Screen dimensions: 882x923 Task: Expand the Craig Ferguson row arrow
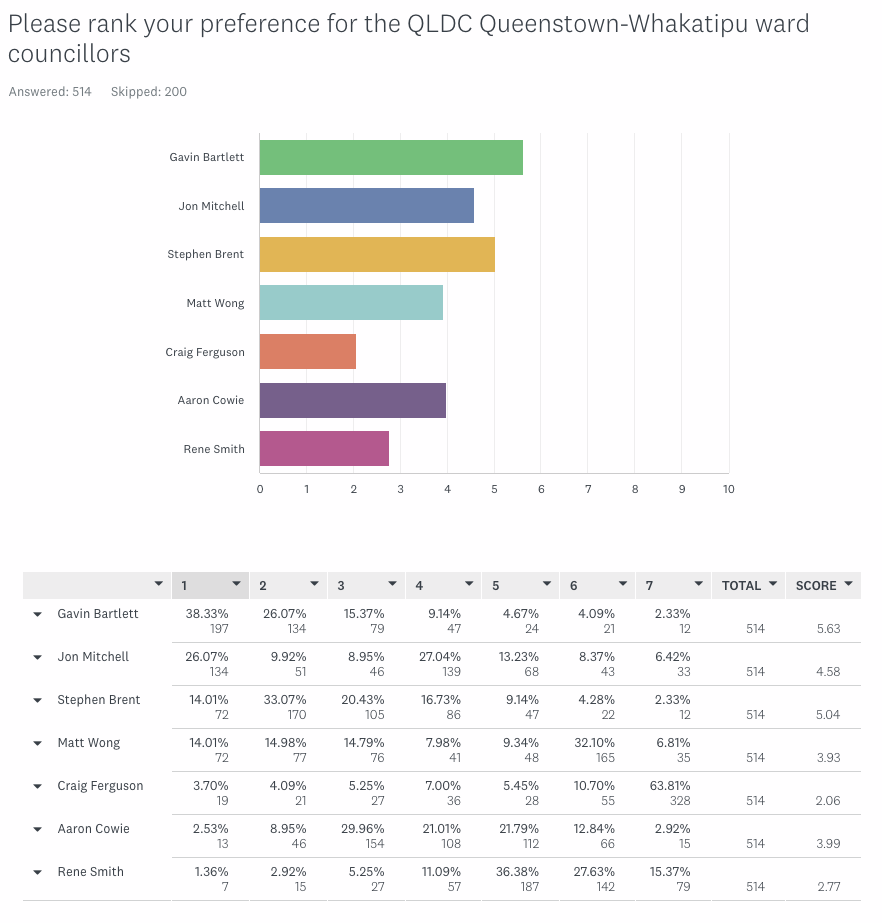[x=38, y=786]
